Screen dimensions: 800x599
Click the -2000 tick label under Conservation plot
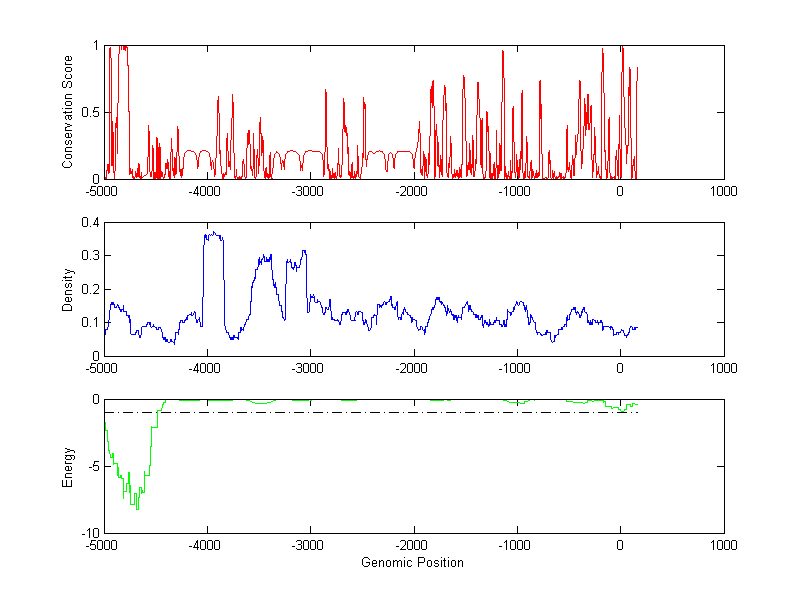(x=413, y=191)
